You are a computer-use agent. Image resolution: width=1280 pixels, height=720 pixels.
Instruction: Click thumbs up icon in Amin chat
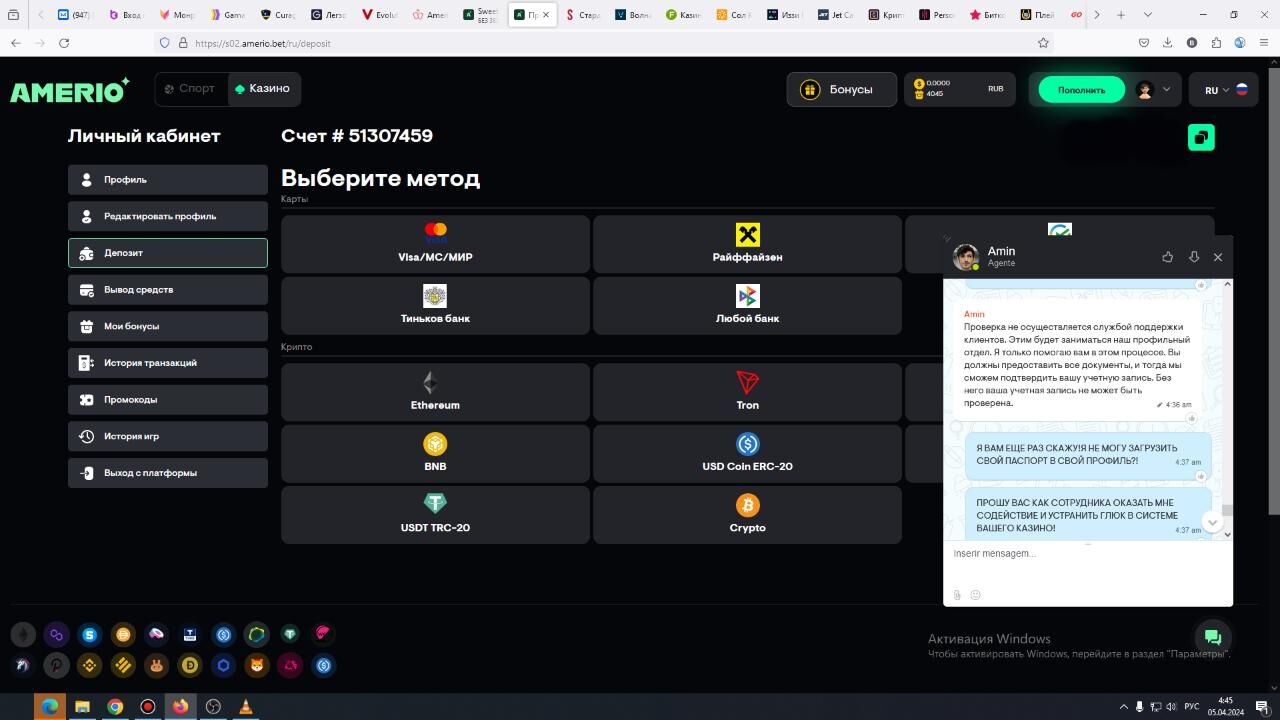point(1167,257)
